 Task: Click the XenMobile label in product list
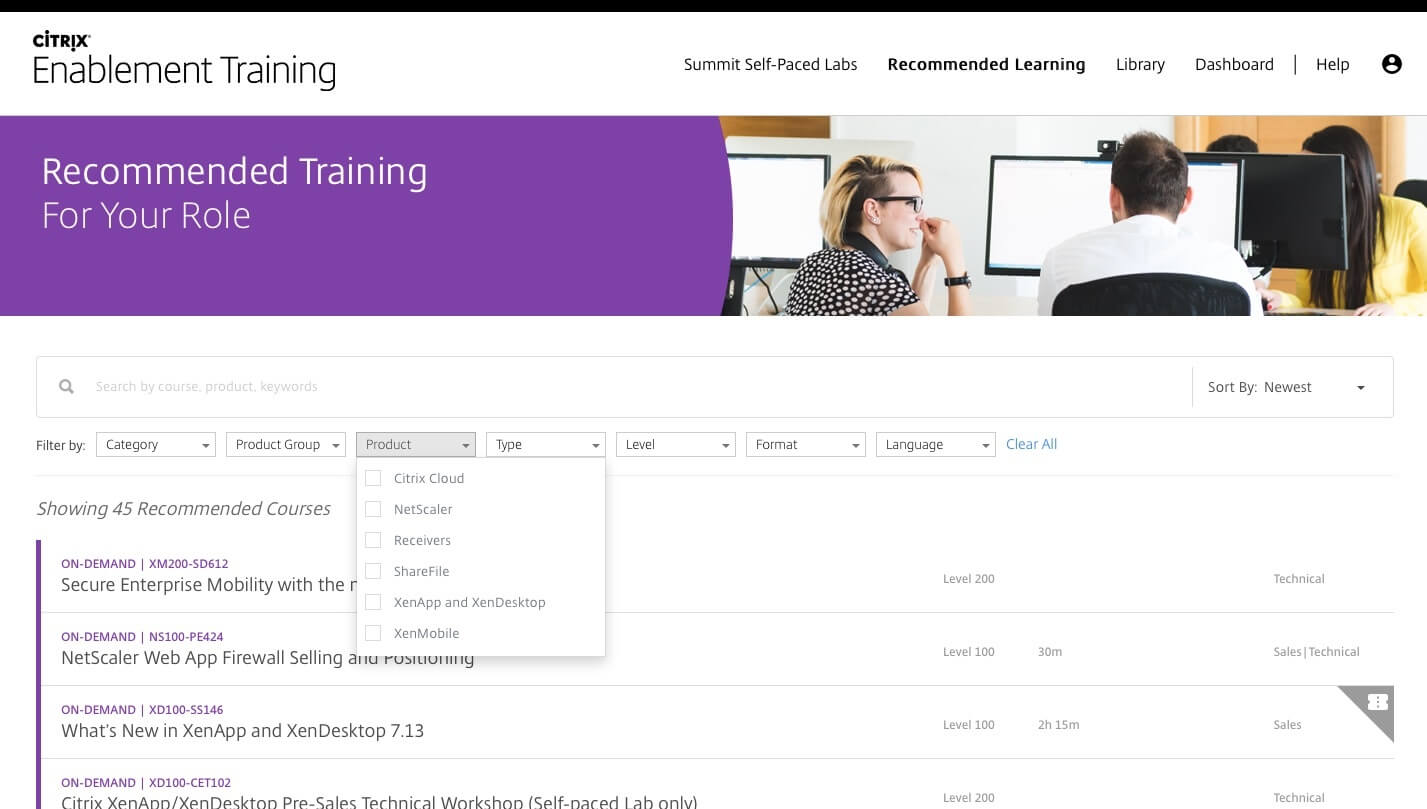[x=426, y=633]
